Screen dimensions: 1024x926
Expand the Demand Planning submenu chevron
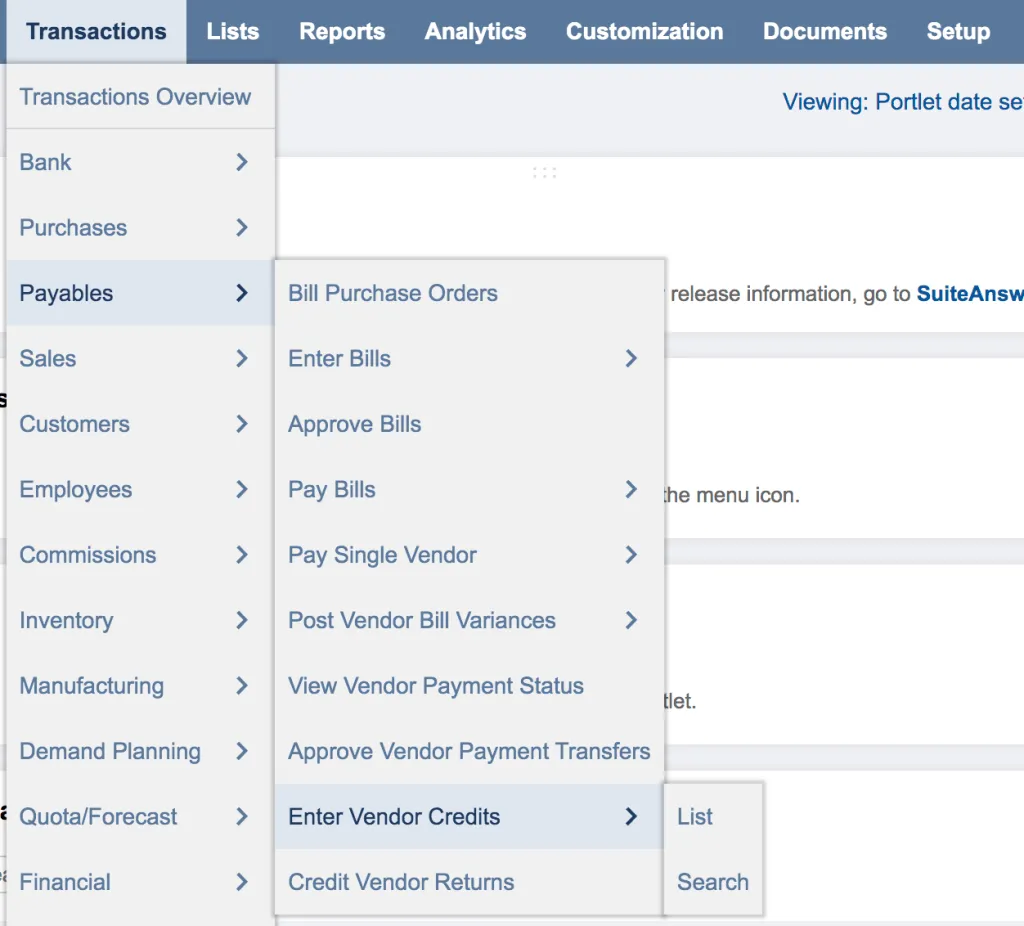tap(242, 751)
